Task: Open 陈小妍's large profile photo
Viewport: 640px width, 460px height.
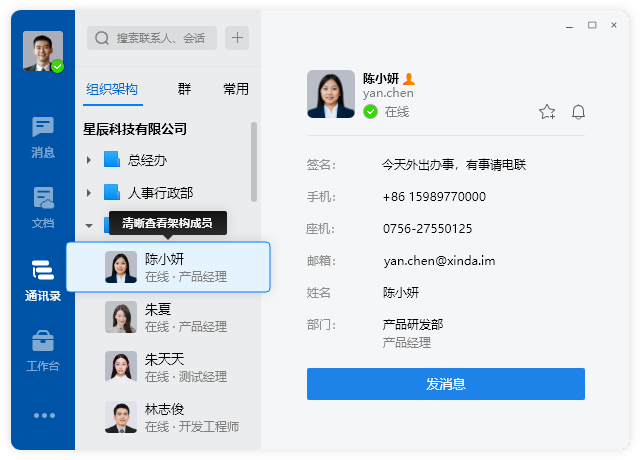Action: pos(331,94)
